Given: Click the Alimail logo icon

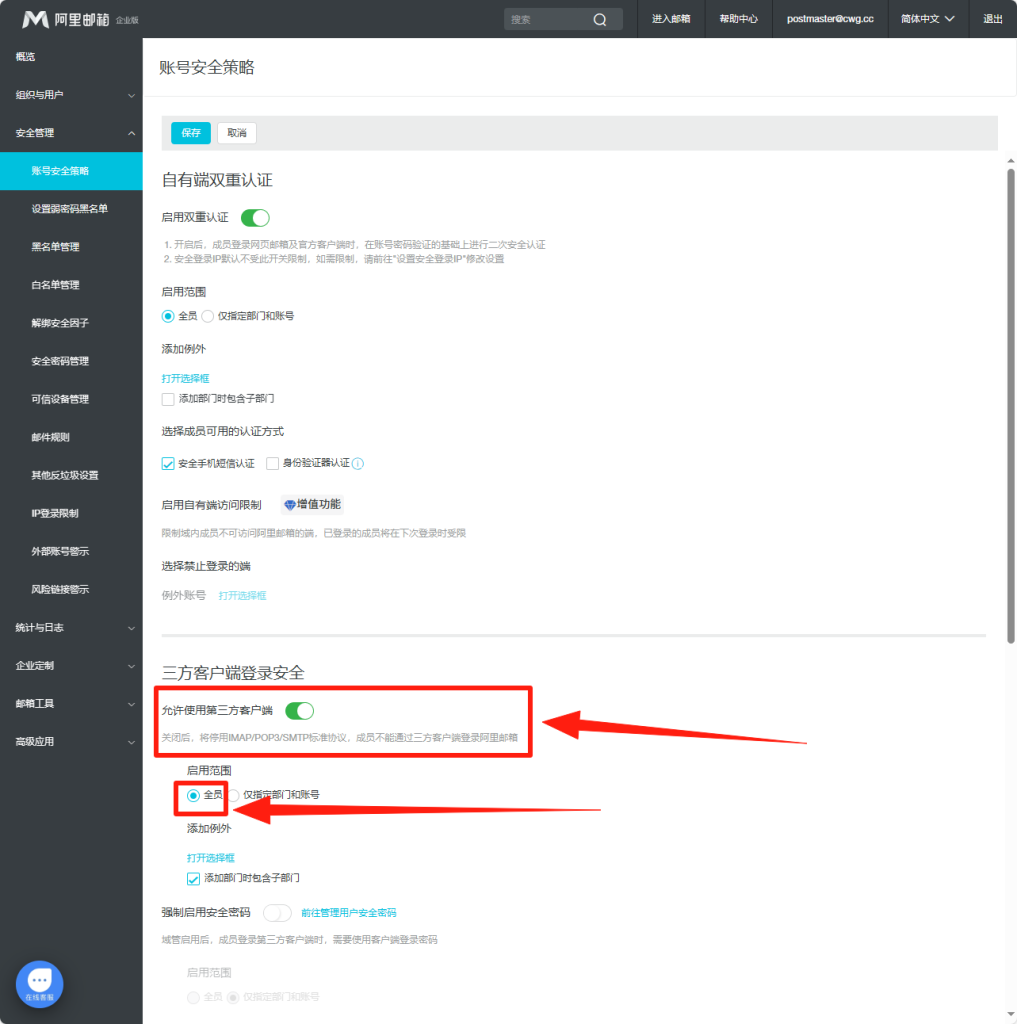Looking at the screenshot, I should pyautogui.click(x=35, y=19).
